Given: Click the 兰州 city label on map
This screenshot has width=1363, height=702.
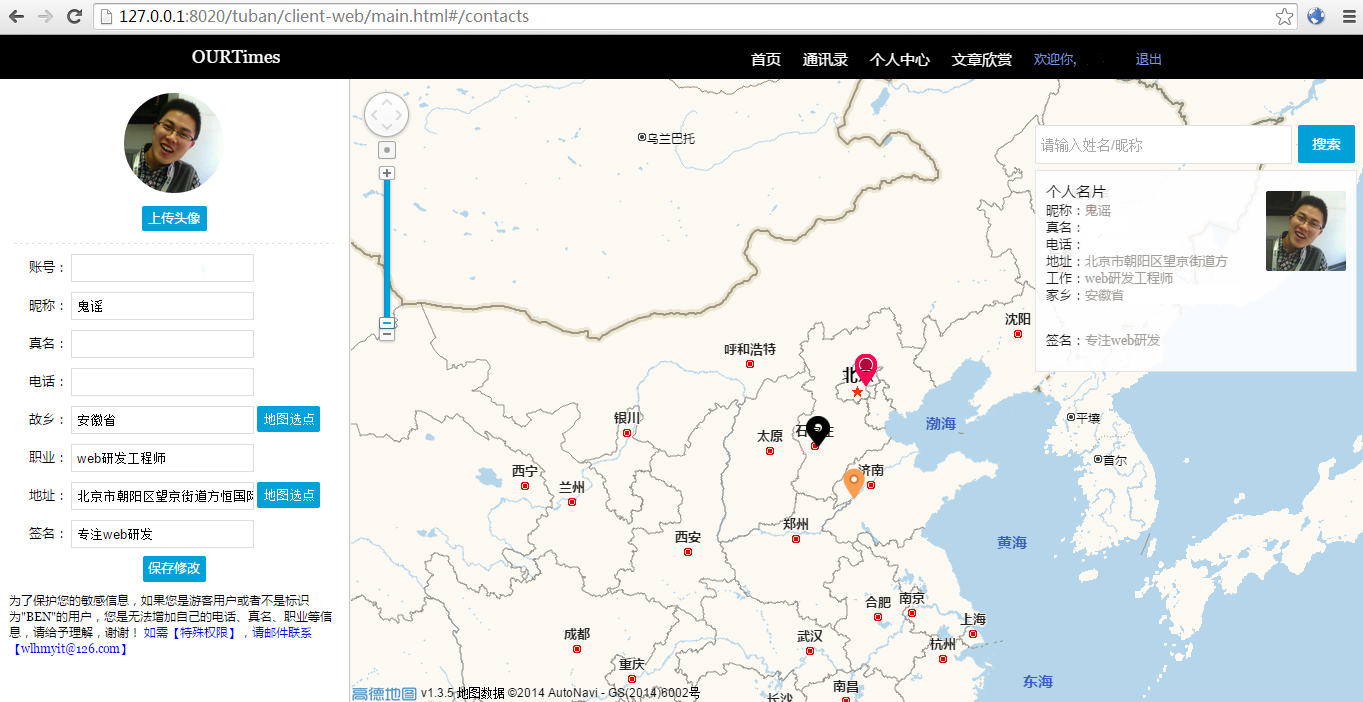Looking at the screenshot, I should (x=572, y=487).
